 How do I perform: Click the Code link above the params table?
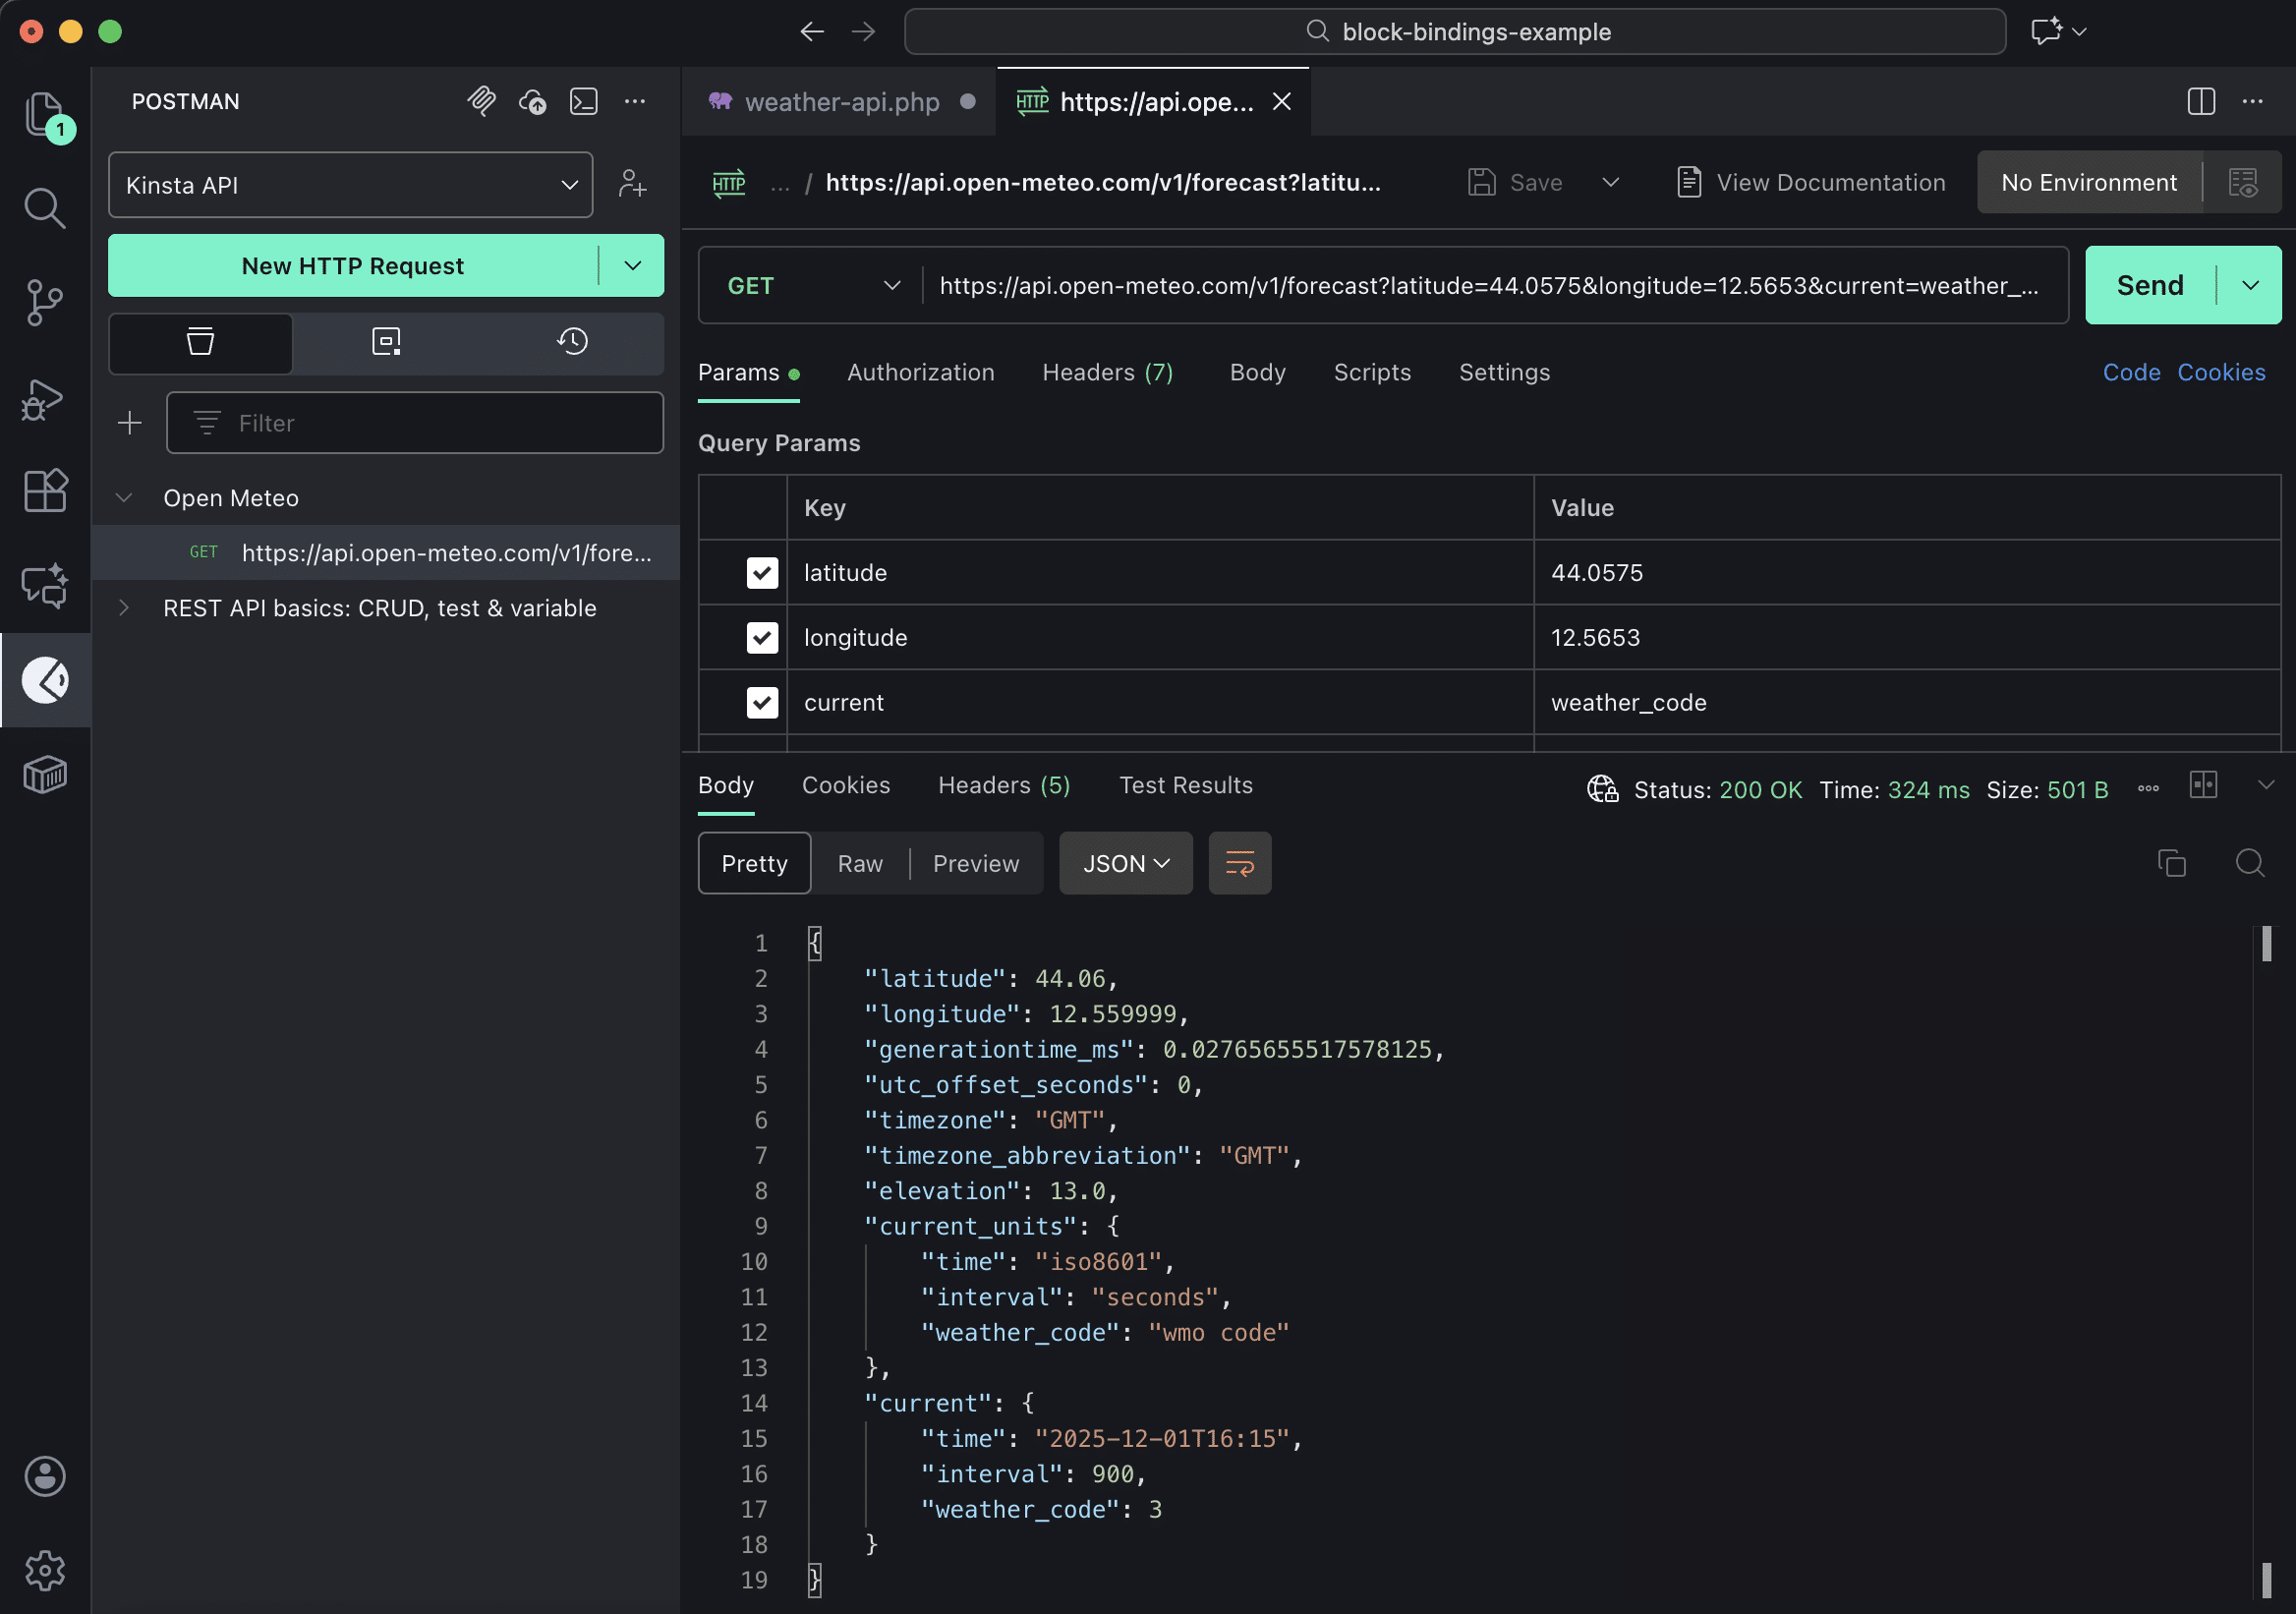click(2131, 372)
